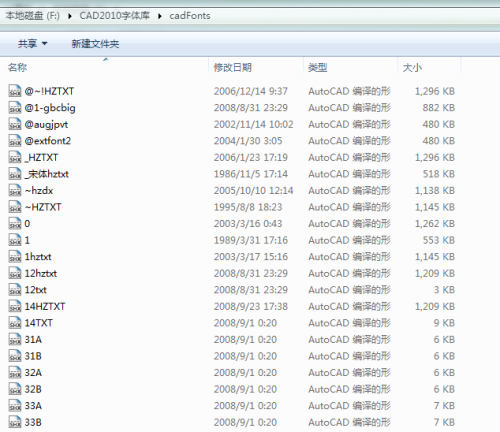Sort files by 名称 column header
The image size is (500, 432).
106,68
